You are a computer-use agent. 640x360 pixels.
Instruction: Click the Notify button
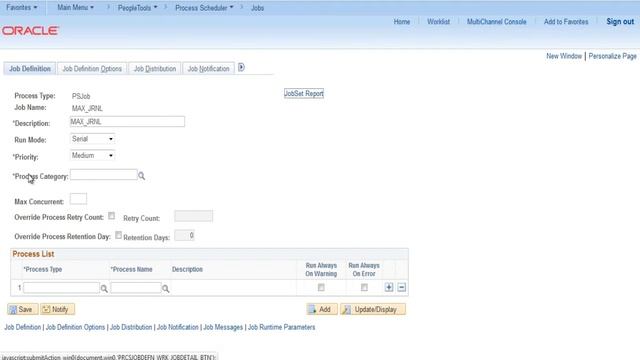coord(57,309)
